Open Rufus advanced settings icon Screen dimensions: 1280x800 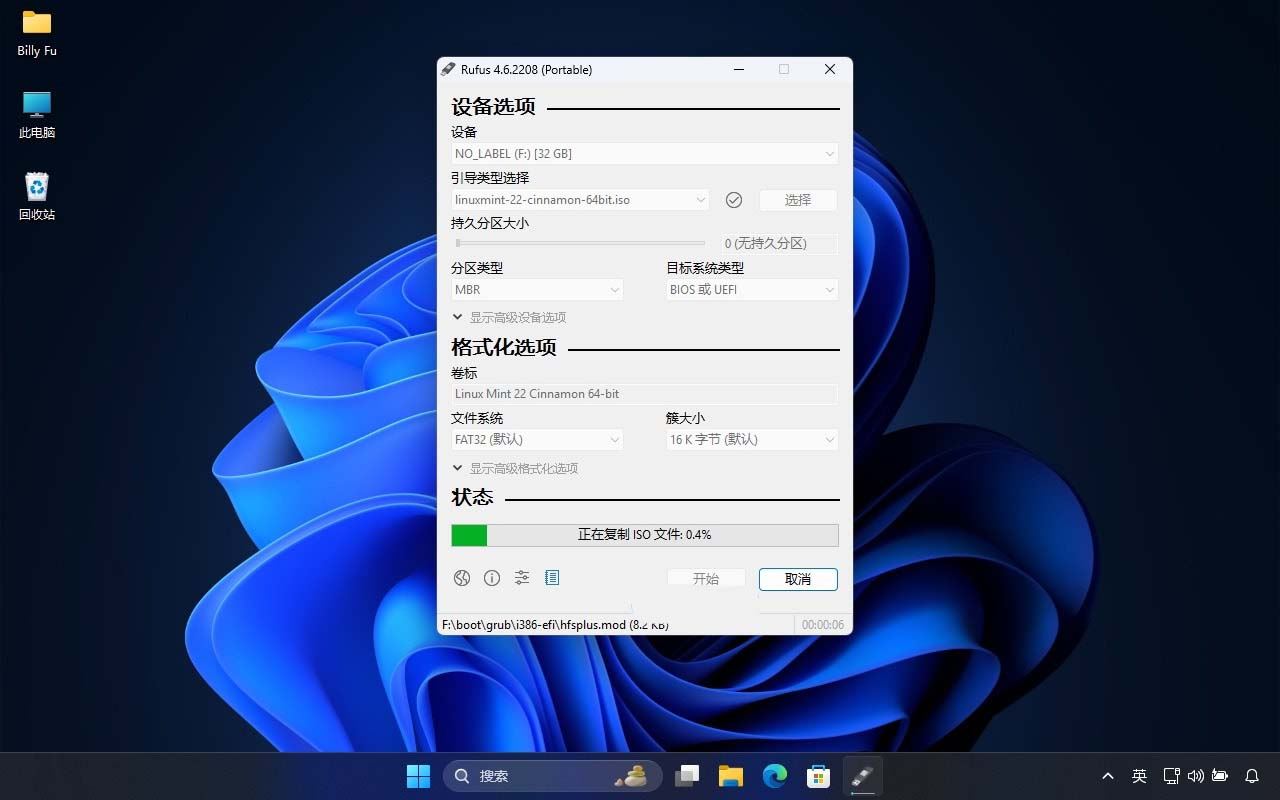click(521, 578)
